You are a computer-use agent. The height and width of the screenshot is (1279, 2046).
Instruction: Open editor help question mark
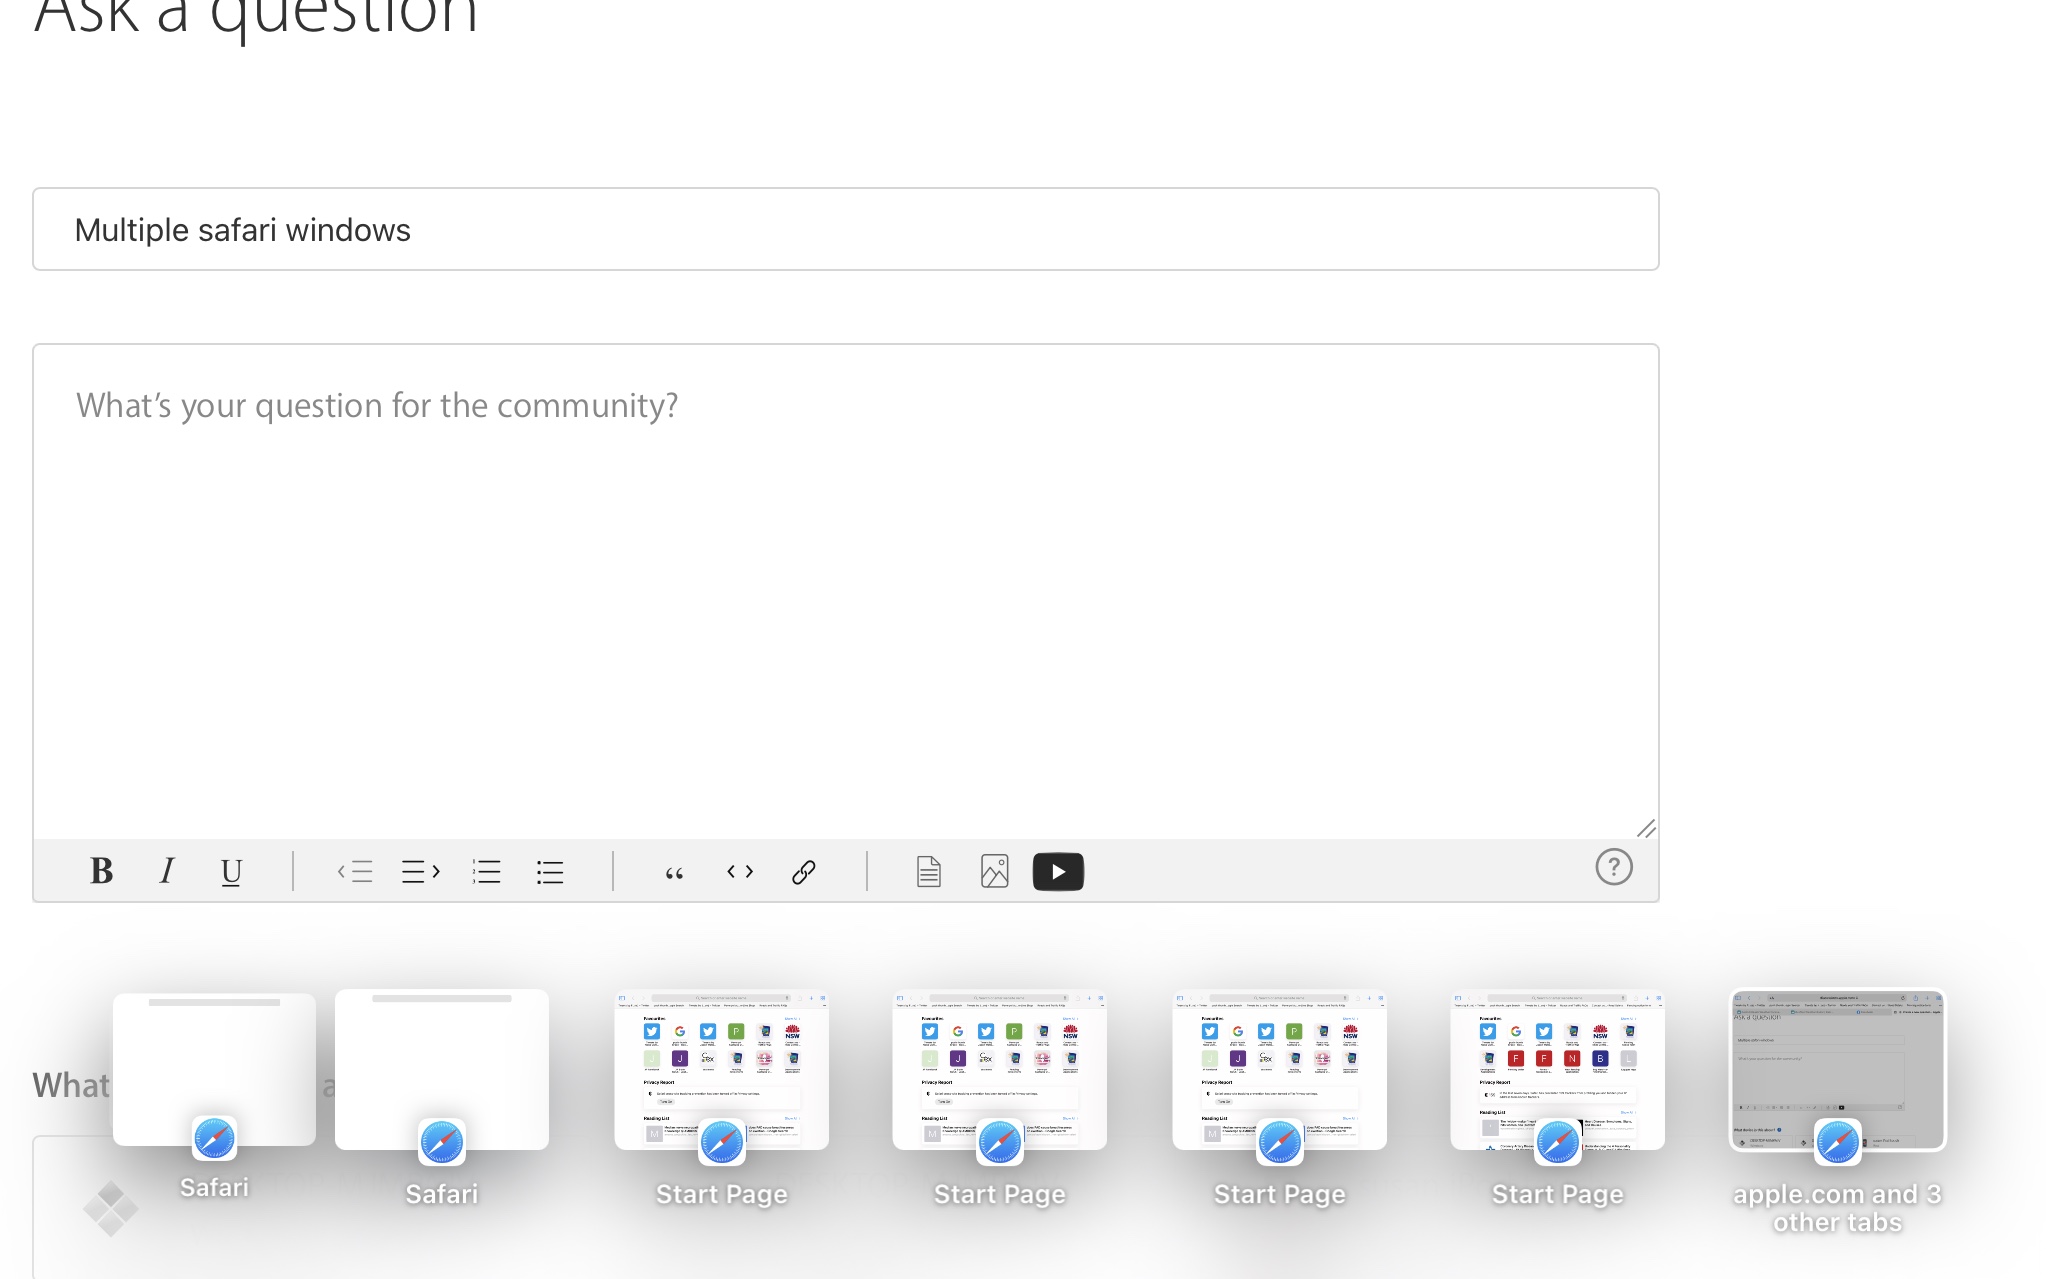point(1613,867)
